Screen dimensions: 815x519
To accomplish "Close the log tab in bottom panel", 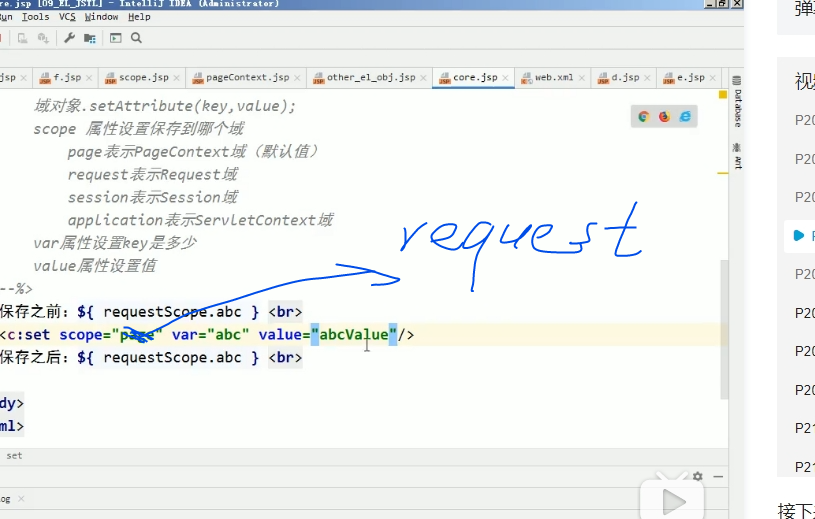I will [x=21, y=499].
